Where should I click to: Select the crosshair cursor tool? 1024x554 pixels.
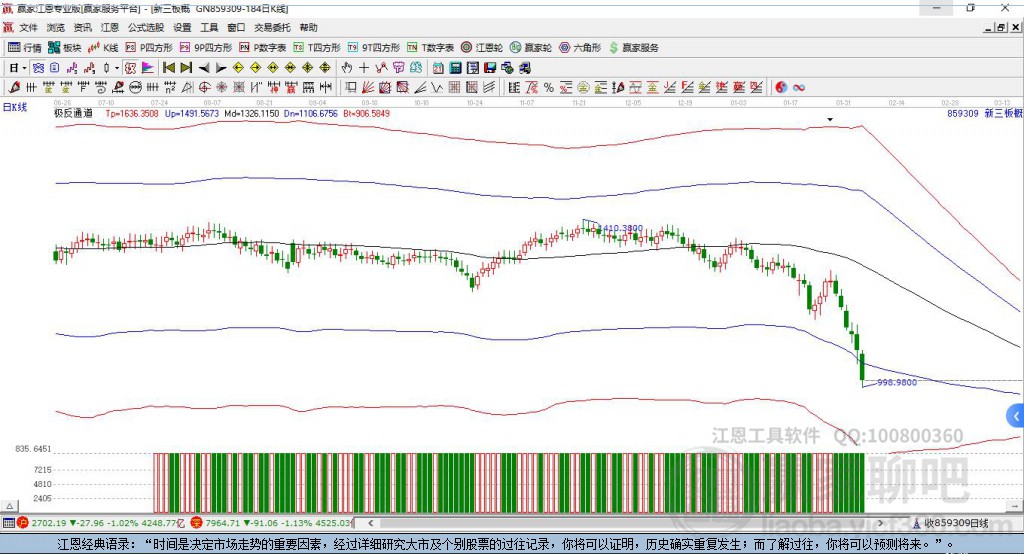(x=364, y=68)
